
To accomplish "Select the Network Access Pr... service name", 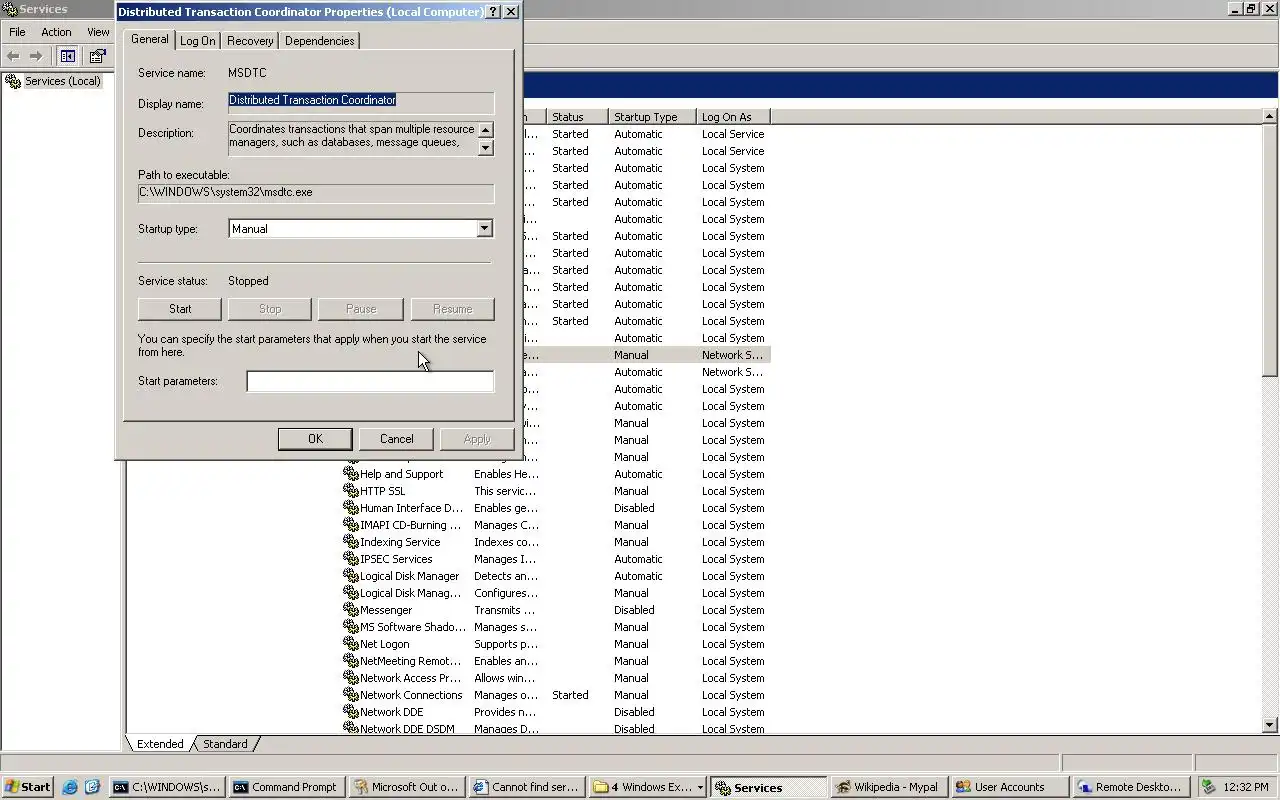I will [x=411, y=678].
